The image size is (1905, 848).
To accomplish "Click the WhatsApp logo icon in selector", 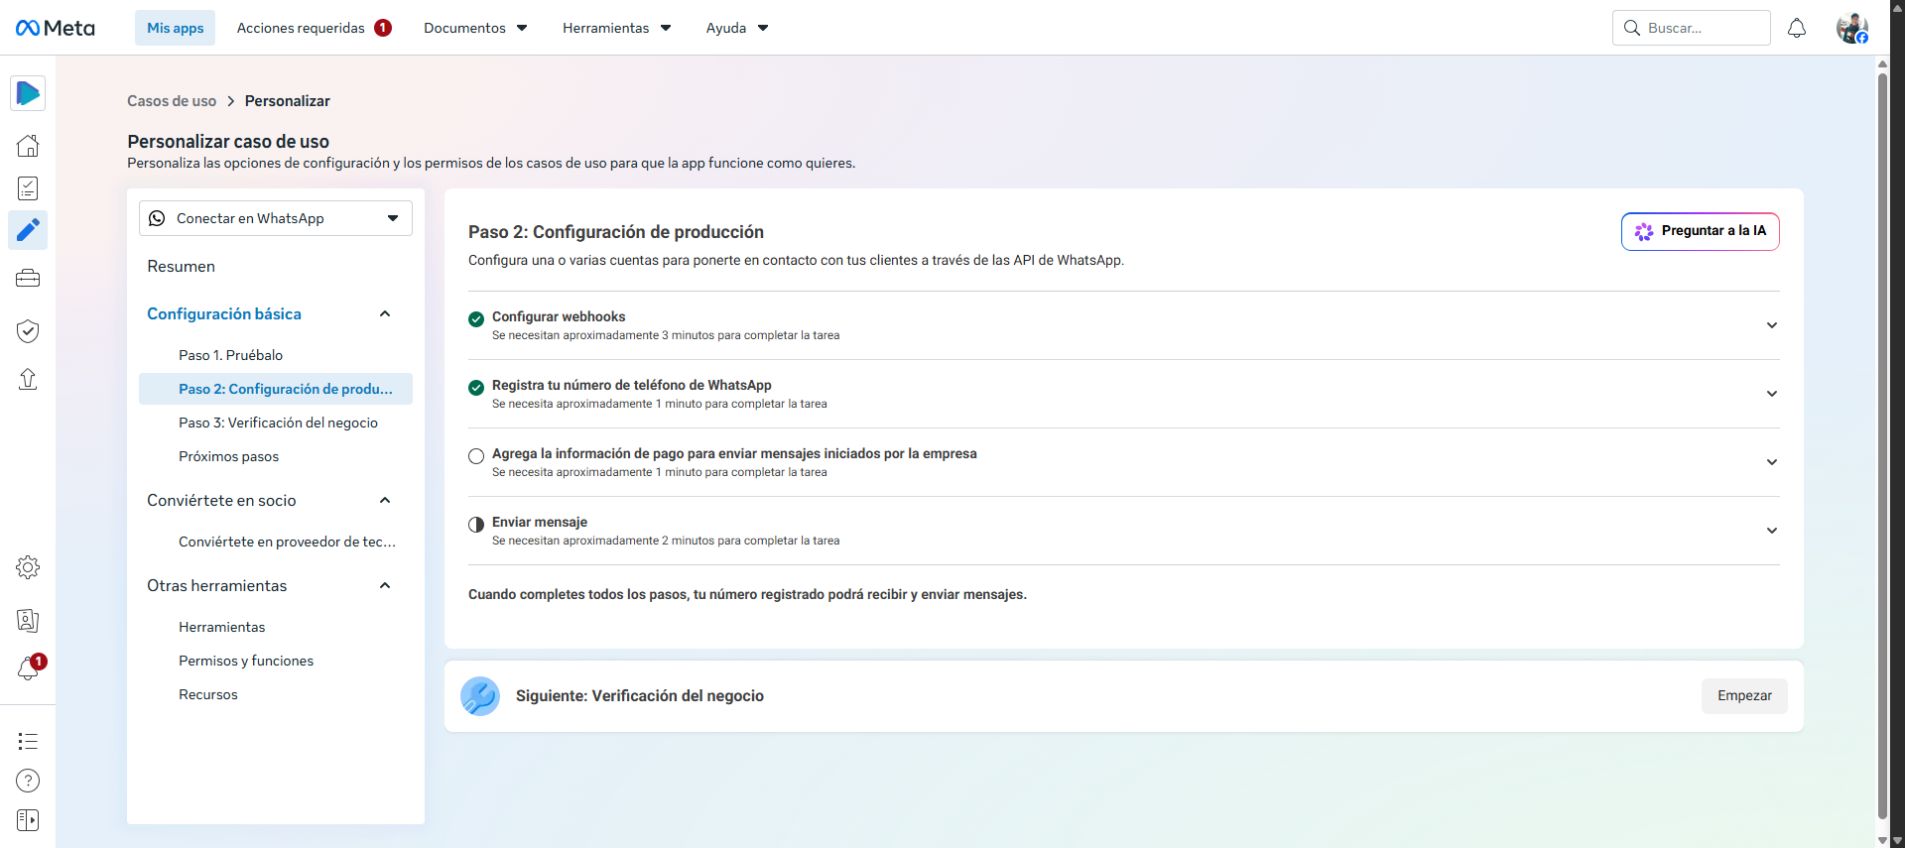I will click(x=157, y=218).
